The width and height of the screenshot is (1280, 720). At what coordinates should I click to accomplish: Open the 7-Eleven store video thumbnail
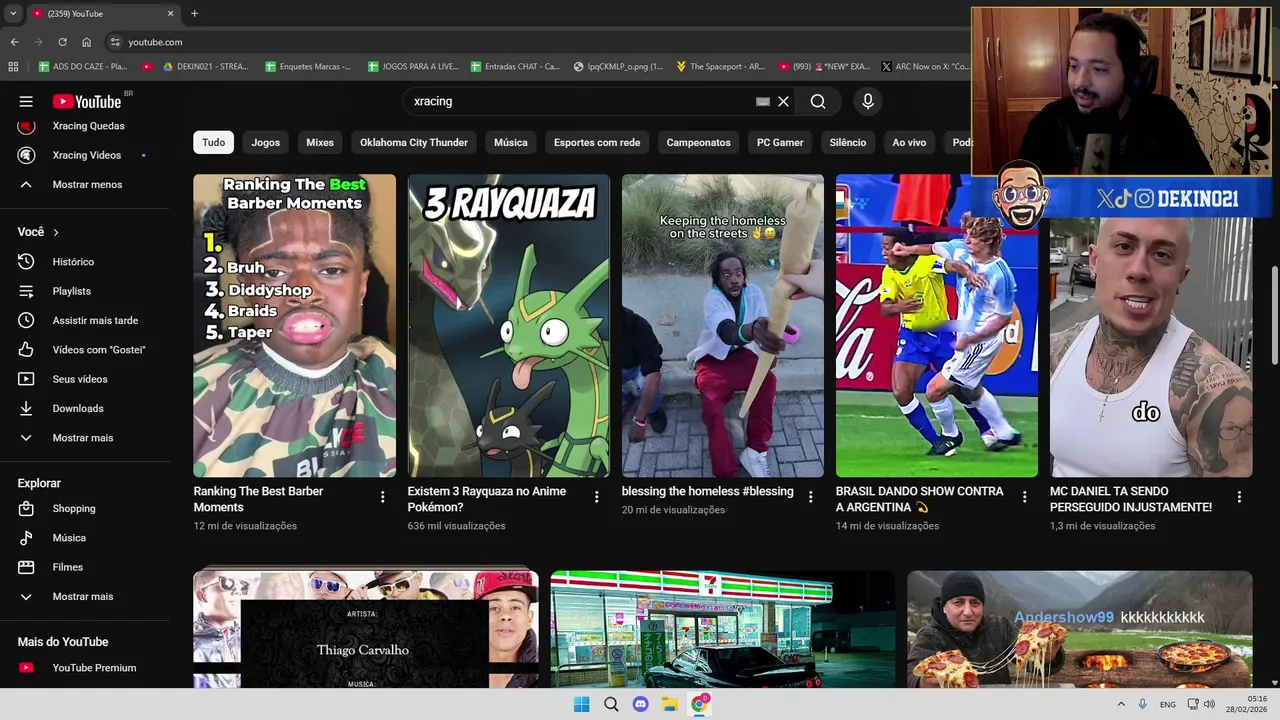[723, 629]
